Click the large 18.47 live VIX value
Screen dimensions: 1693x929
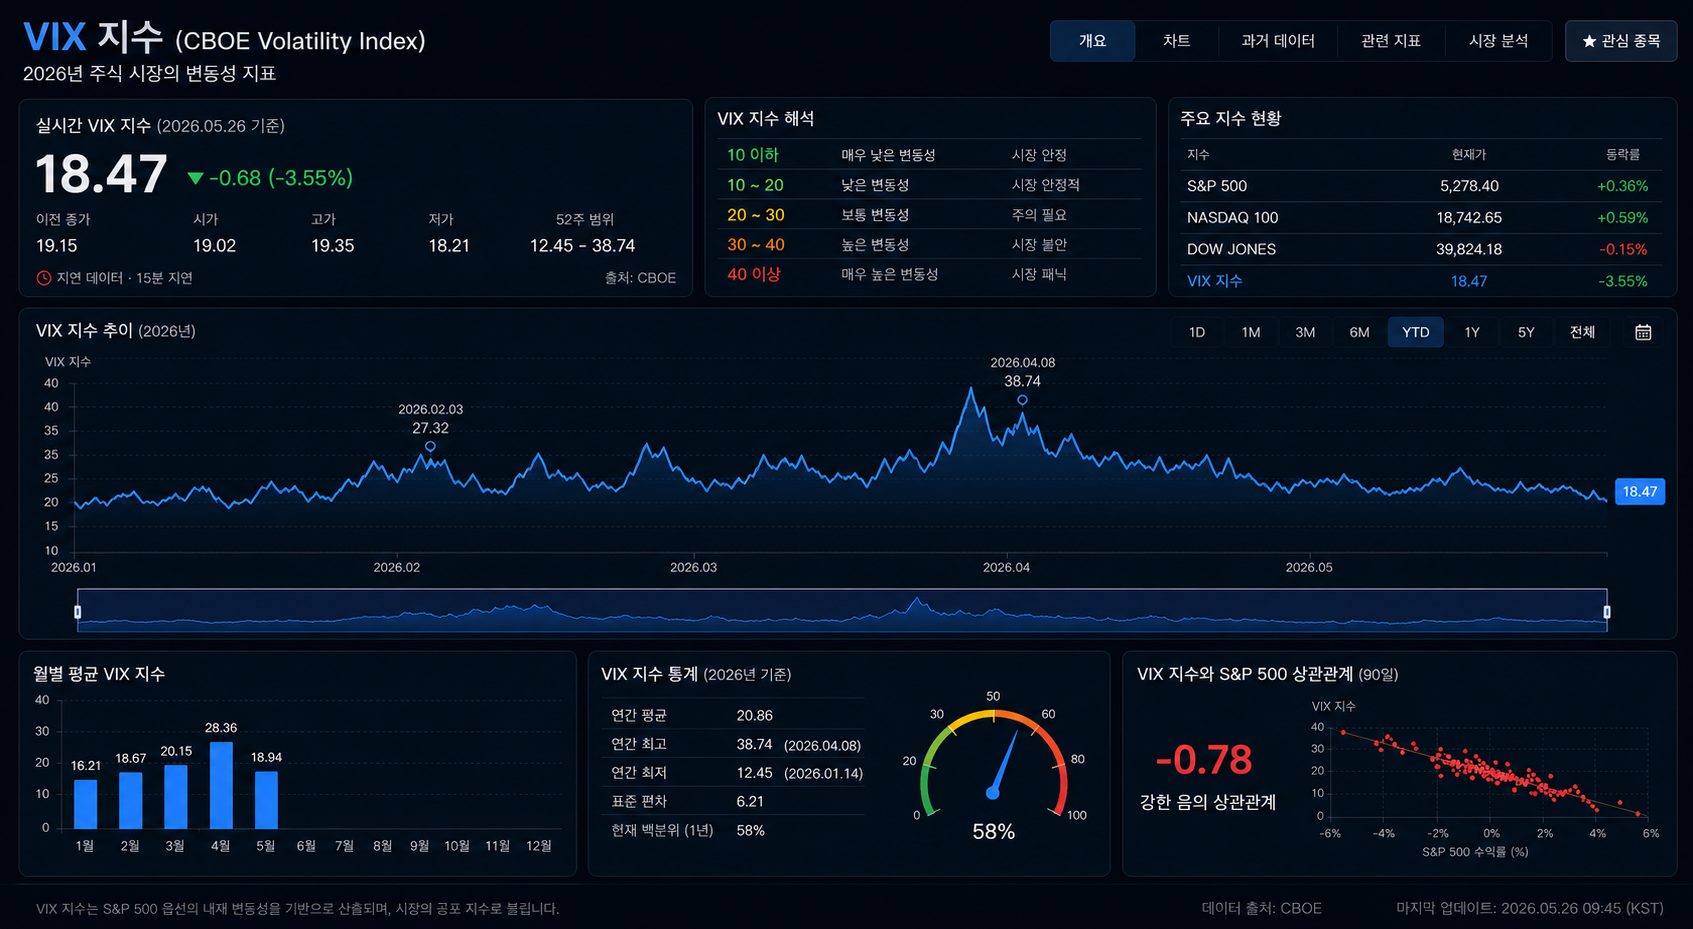(x=101, y=174)
